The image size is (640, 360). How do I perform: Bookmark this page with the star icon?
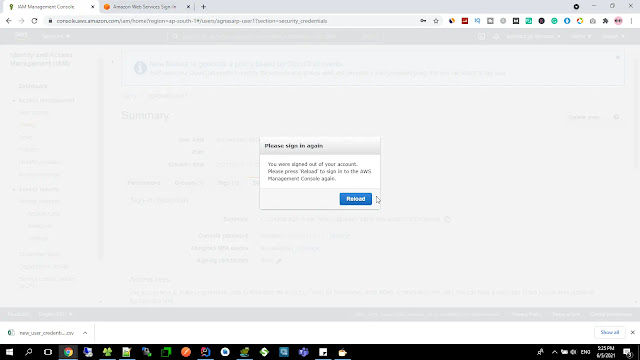436,21
